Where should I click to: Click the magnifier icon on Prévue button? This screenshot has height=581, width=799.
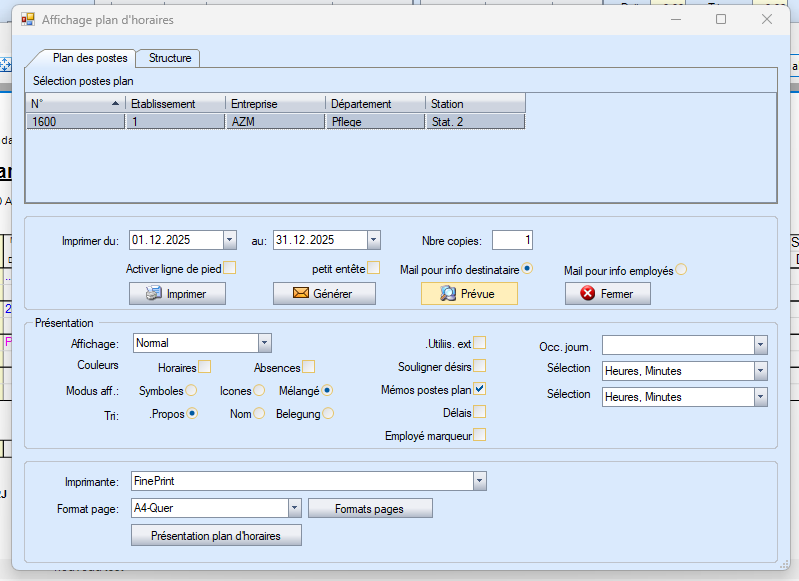tap(448, 294)
